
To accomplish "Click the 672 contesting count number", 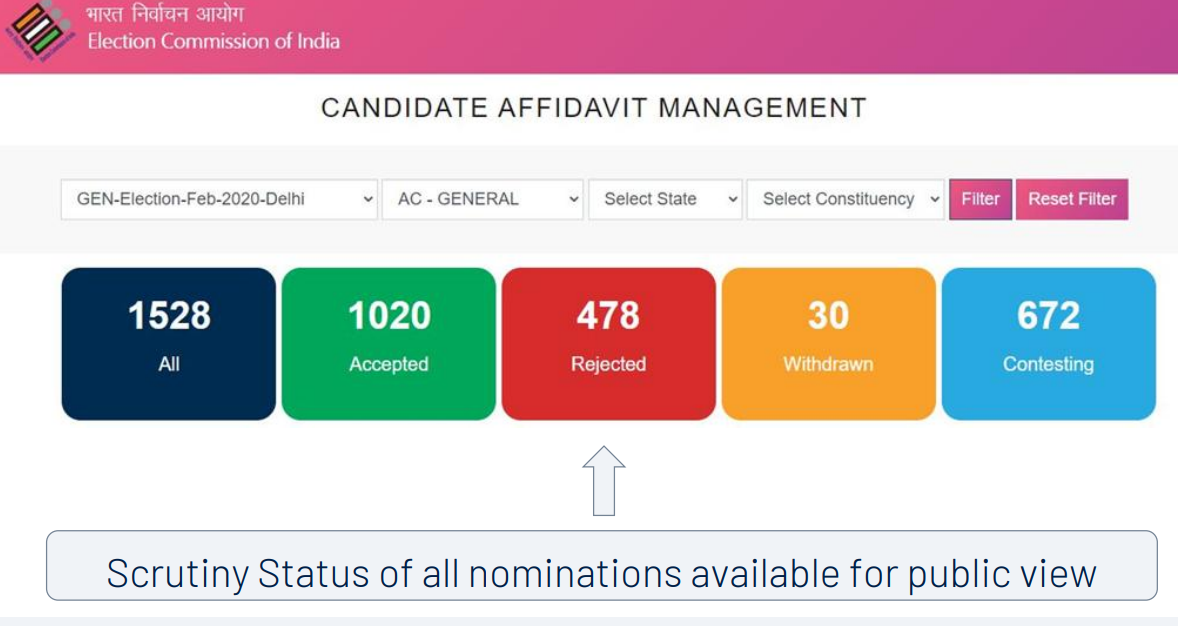I will coord(1049,316).
